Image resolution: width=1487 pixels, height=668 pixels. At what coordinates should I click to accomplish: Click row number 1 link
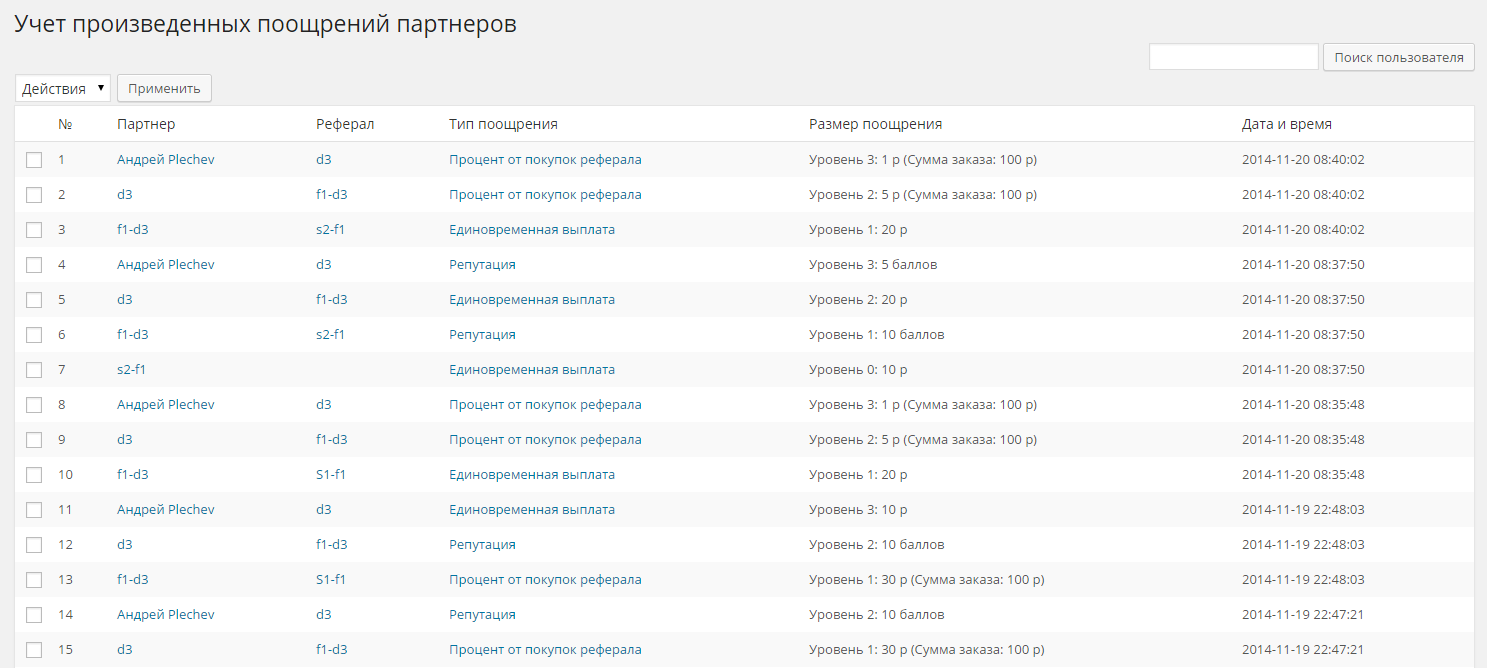tap(61, 160)
